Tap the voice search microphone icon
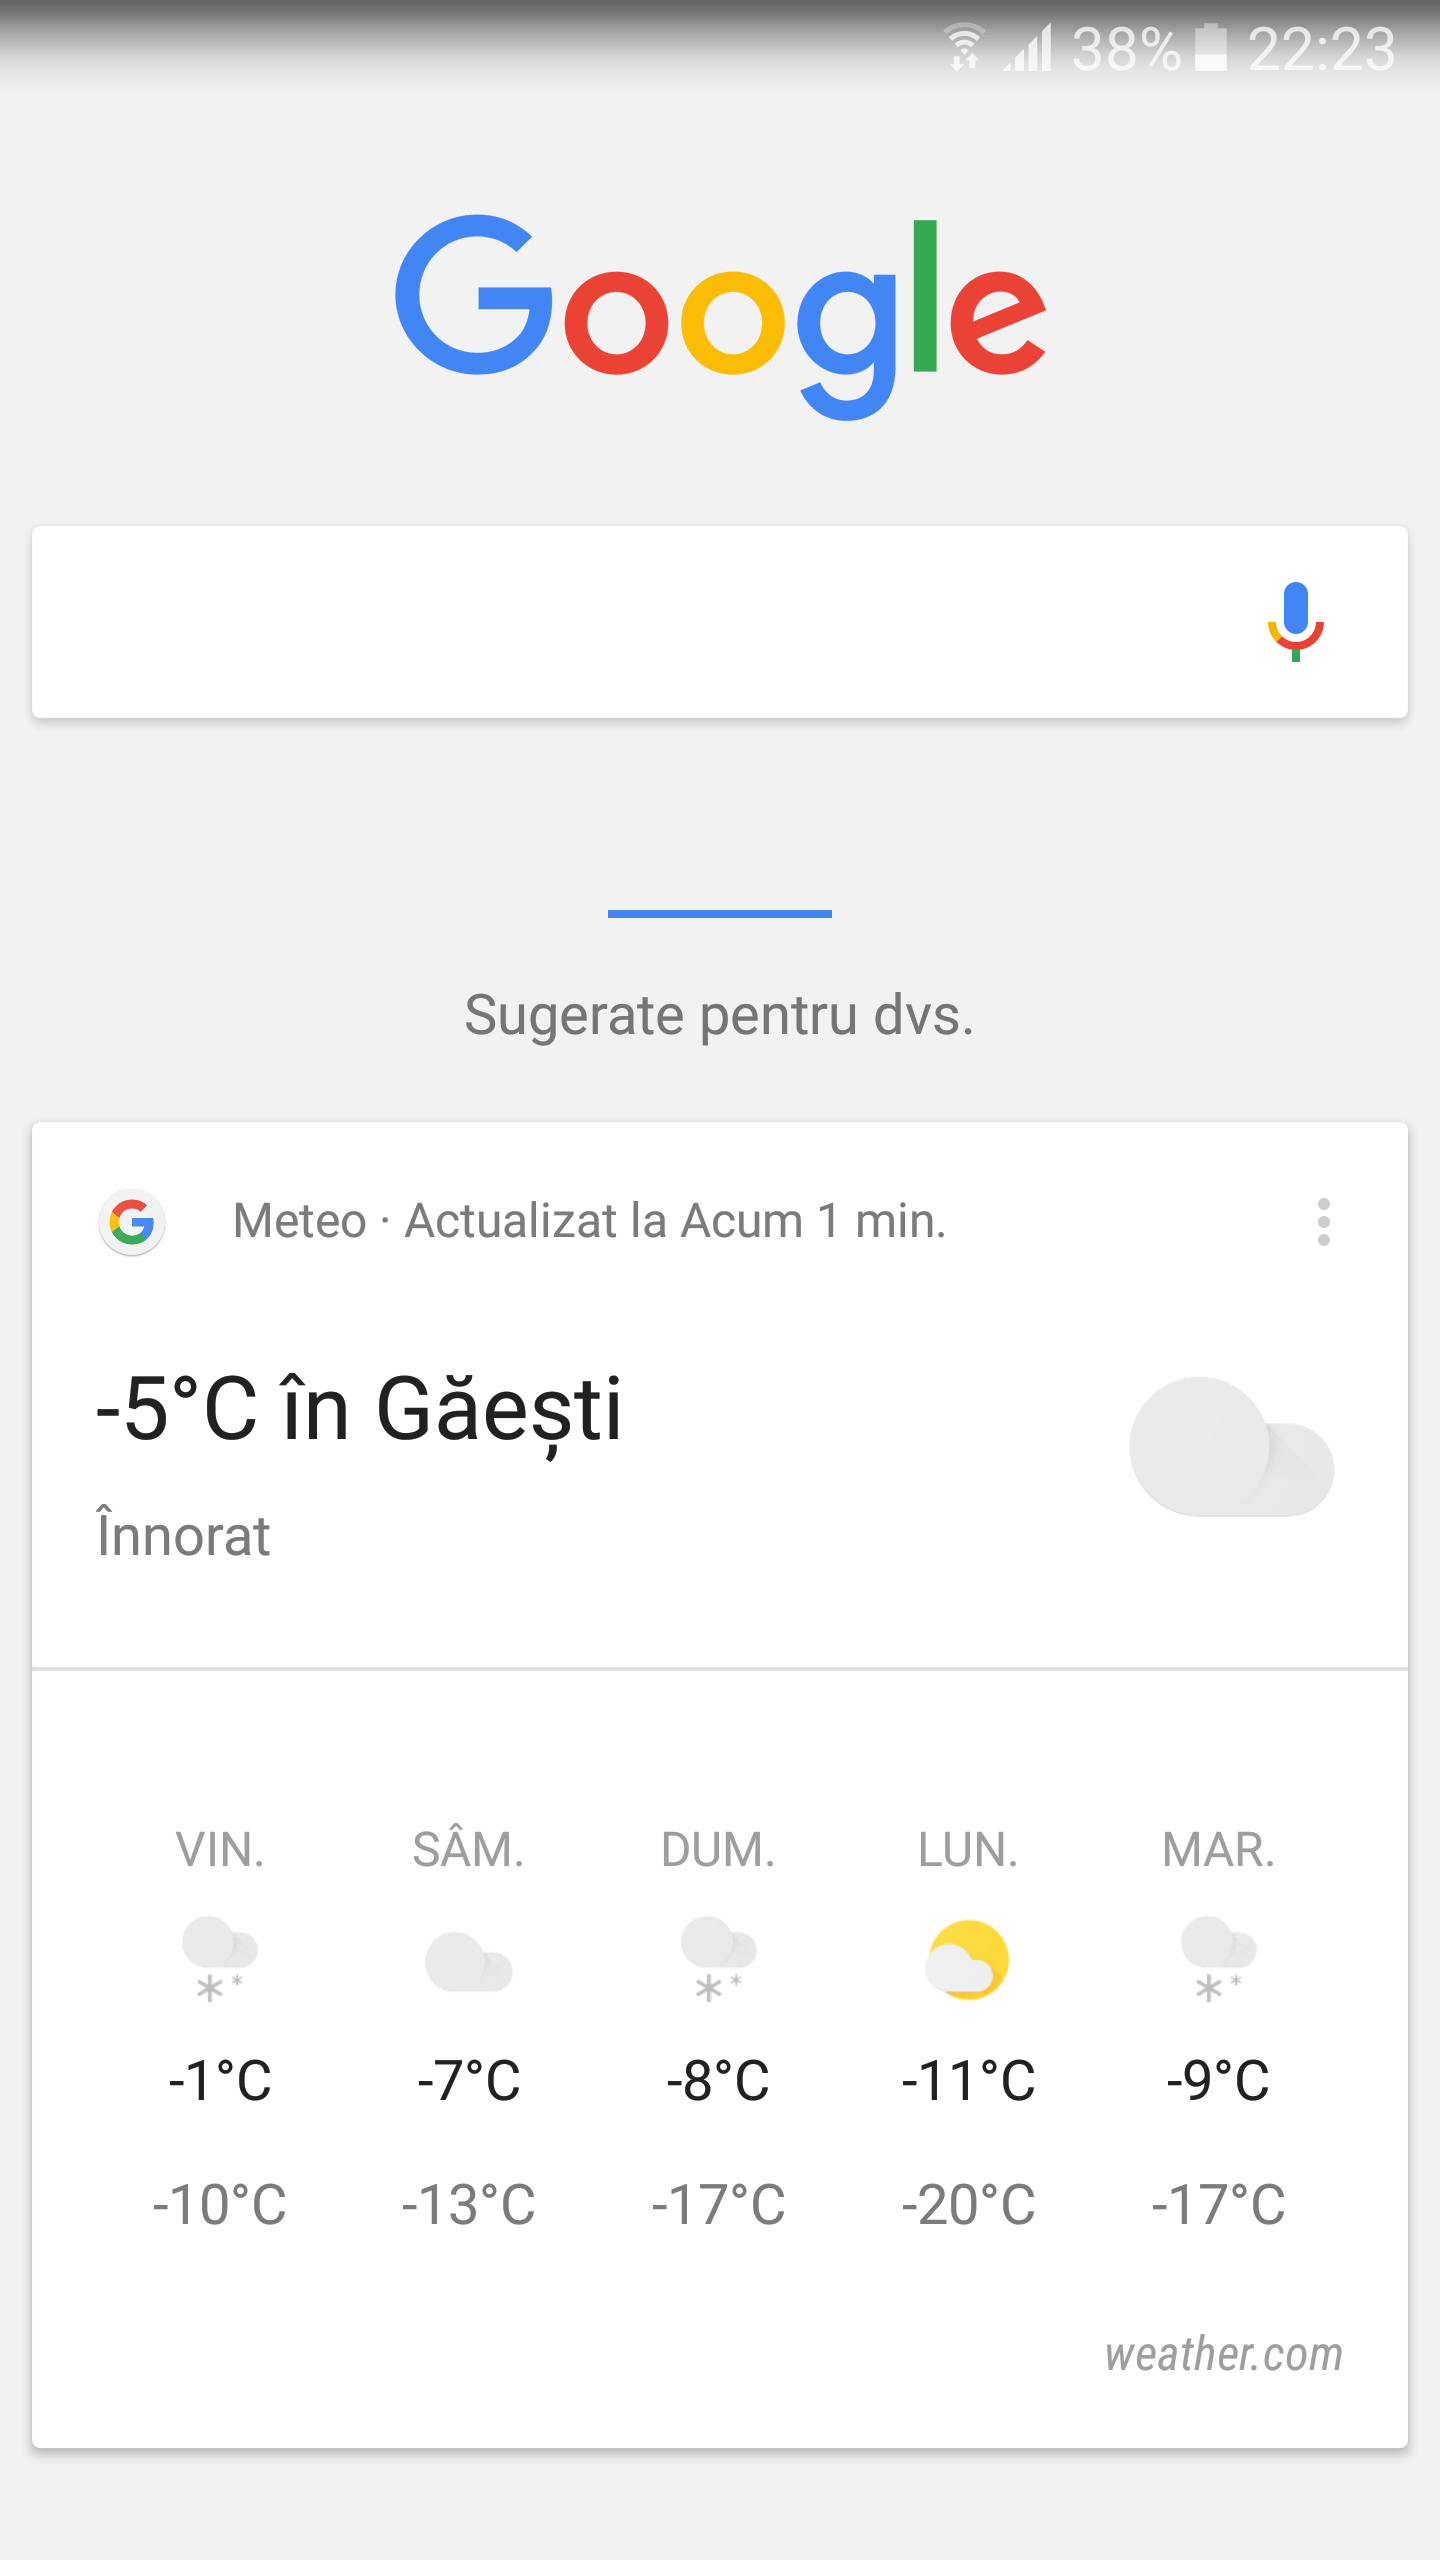Viewport: 1440px width, 2560px height. [x=1295, y=621]
